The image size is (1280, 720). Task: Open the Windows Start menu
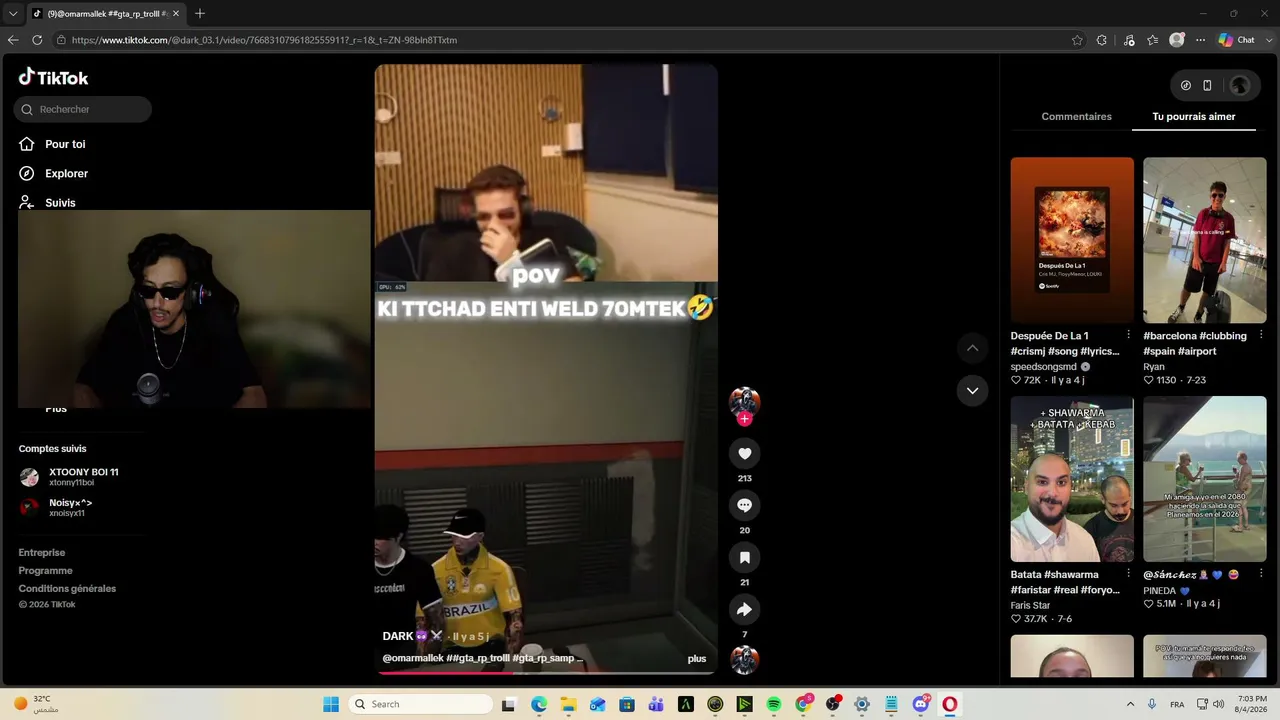[331, 704]
